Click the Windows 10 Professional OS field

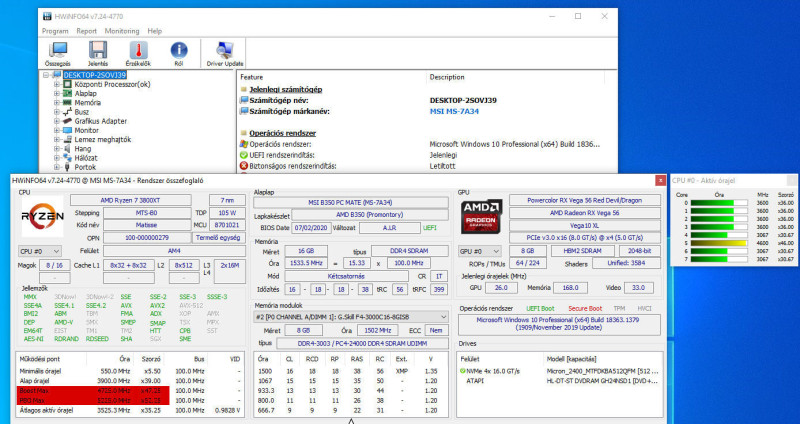pyautogui.click(x=559, y=324)
